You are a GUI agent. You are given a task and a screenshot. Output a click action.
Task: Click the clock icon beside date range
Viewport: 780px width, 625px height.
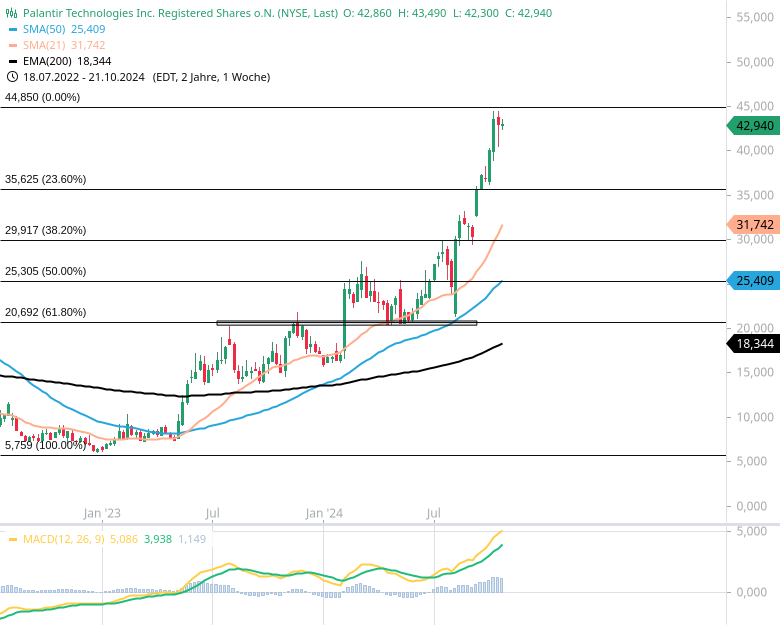[11, 77]
